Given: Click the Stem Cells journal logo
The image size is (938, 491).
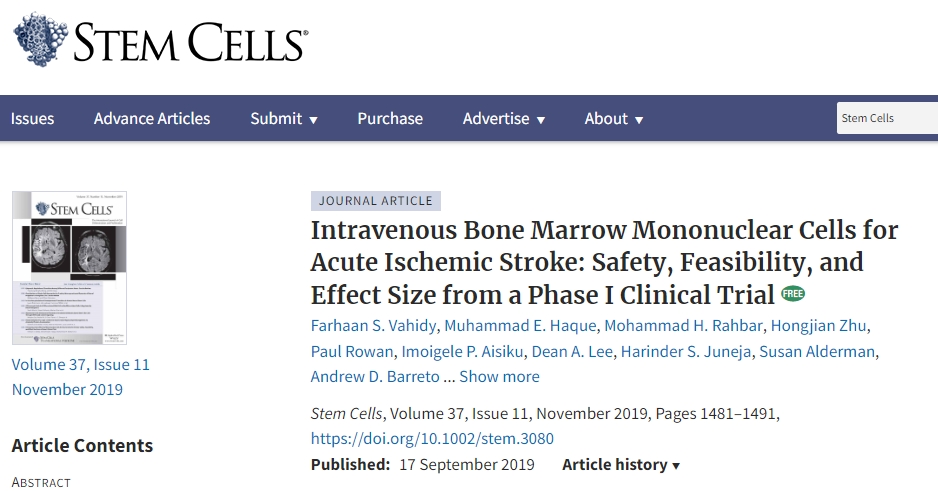Looking at the screenshot, I should (160, 41).
